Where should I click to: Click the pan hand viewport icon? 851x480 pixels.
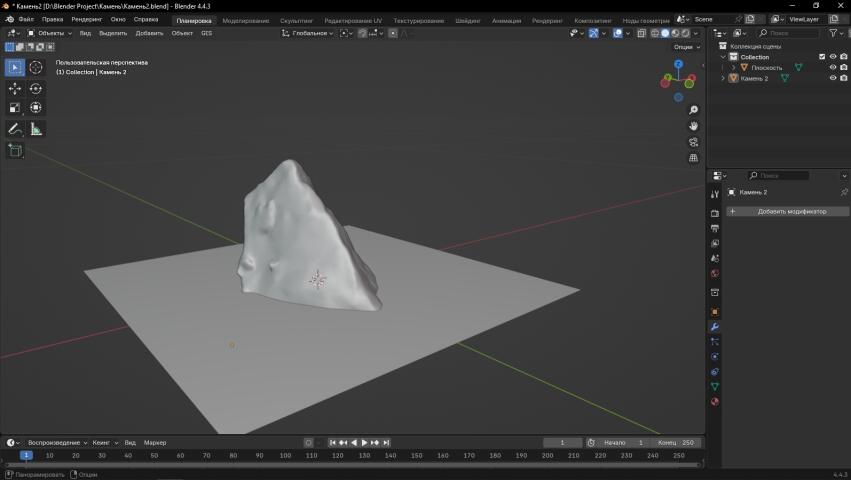point(693,126)
